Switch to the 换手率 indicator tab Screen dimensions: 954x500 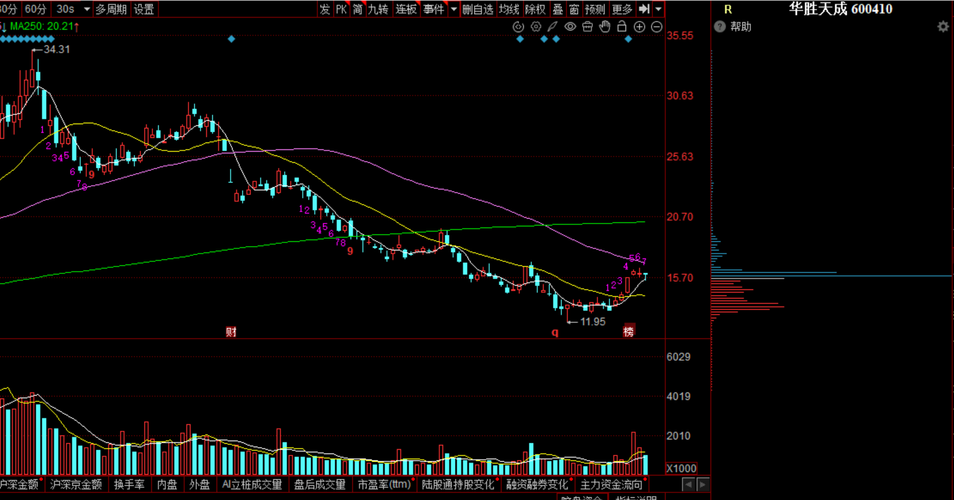coord(130,484)
